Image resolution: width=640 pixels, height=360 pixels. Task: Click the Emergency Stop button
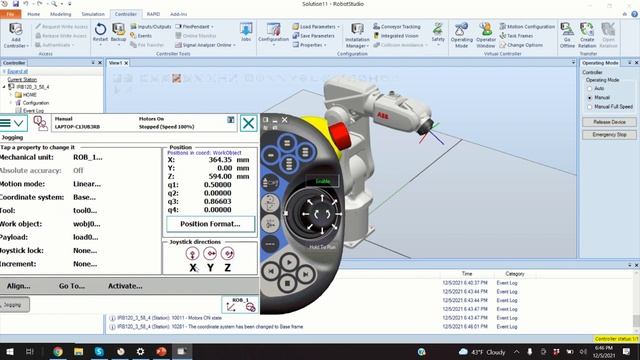tap(609, 135)
